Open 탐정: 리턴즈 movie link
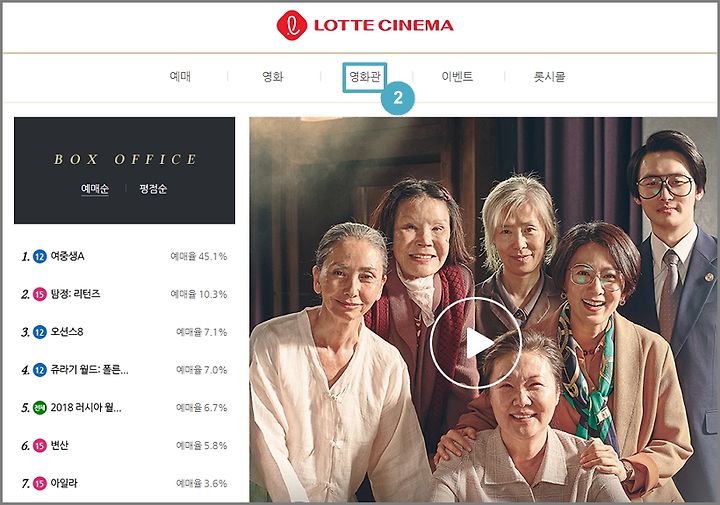Viewport: 720px width, 505px height. click(x=75, y=294)
